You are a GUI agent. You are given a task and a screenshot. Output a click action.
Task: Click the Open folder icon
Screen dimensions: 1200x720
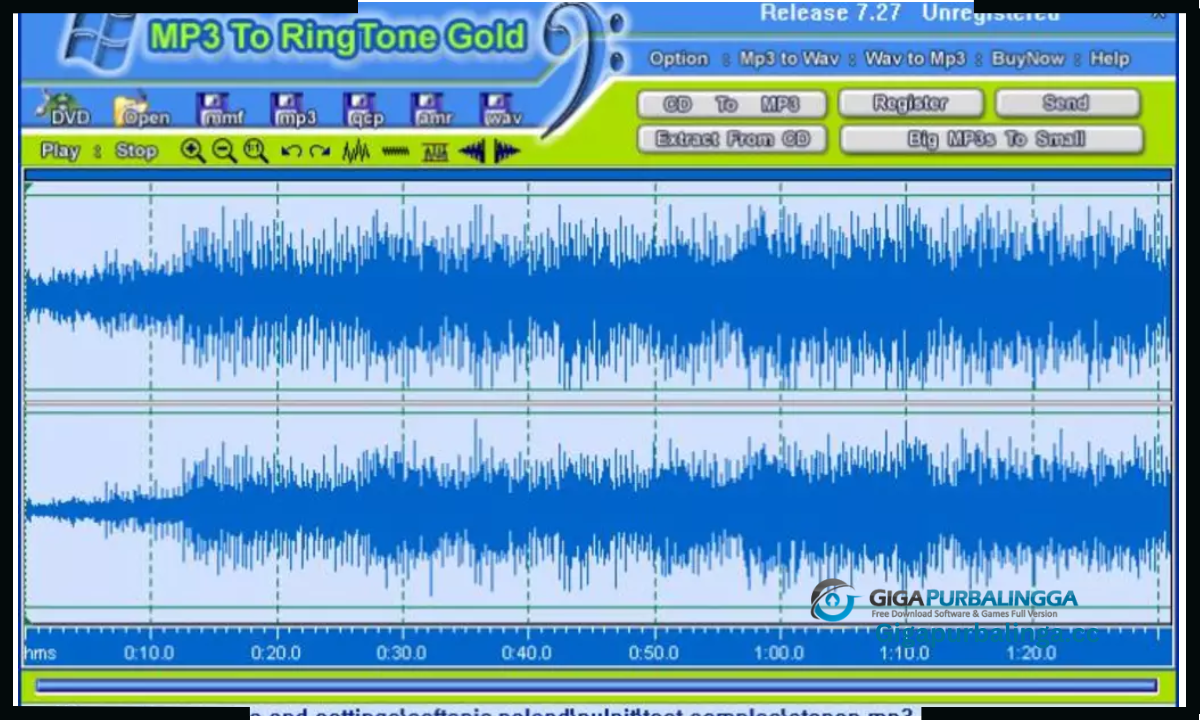click(x=141, y=110)
